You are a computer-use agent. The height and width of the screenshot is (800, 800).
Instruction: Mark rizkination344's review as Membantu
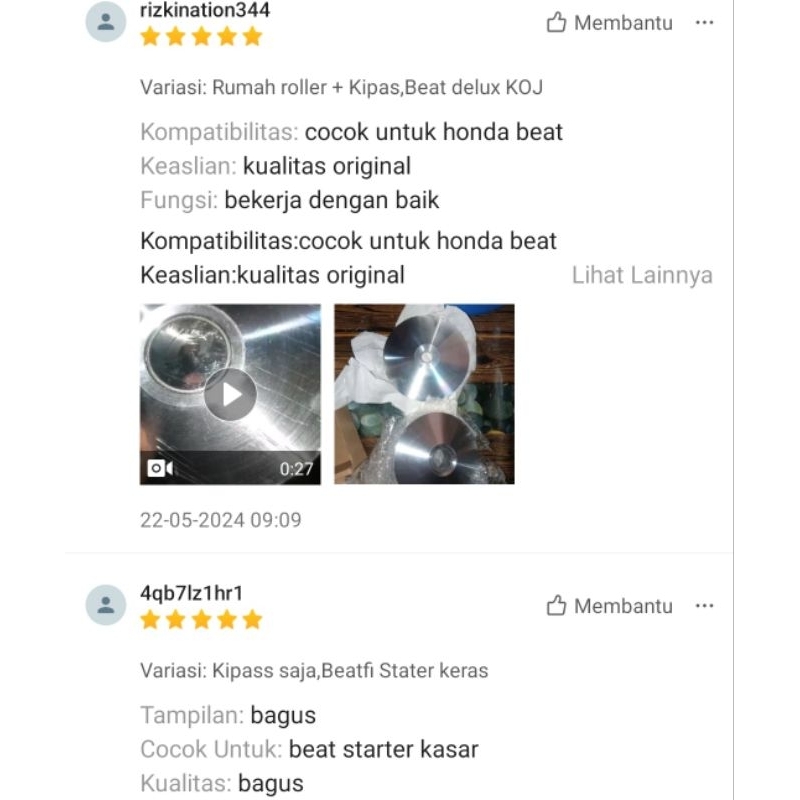coord(610,23)
